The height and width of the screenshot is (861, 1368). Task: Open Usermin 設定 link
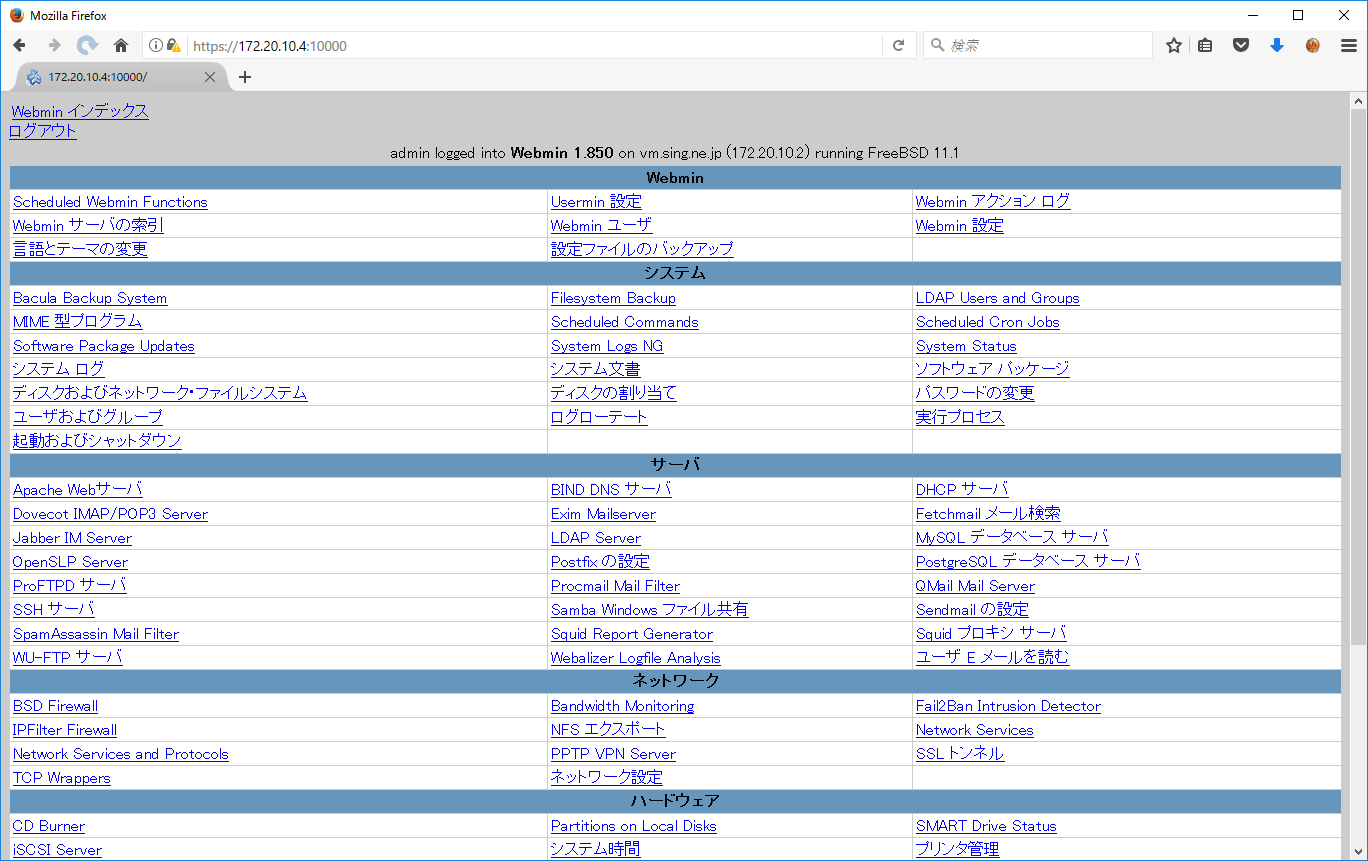596,202
